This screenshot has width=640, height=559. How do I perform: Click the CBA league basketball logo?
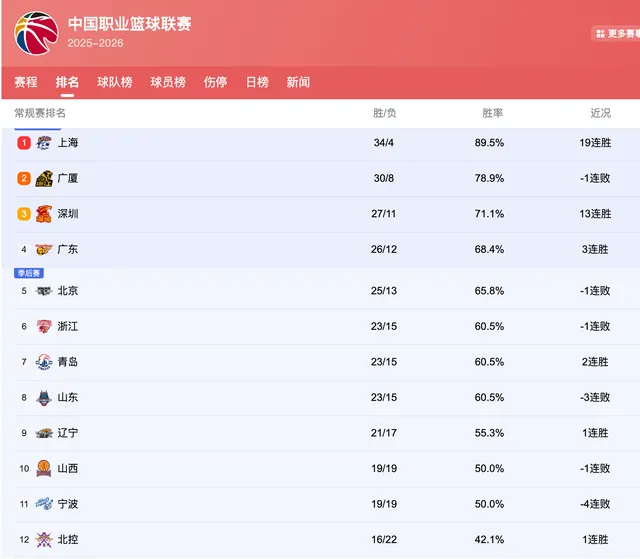click(x=36, y=33)
